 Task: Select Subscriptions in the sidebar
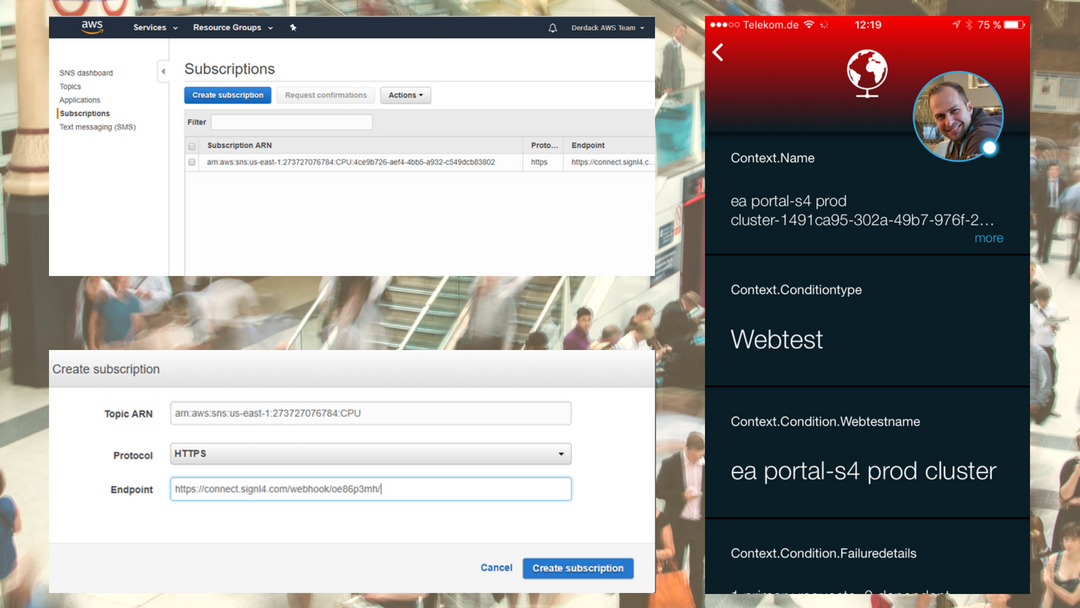tap(85, 114)
